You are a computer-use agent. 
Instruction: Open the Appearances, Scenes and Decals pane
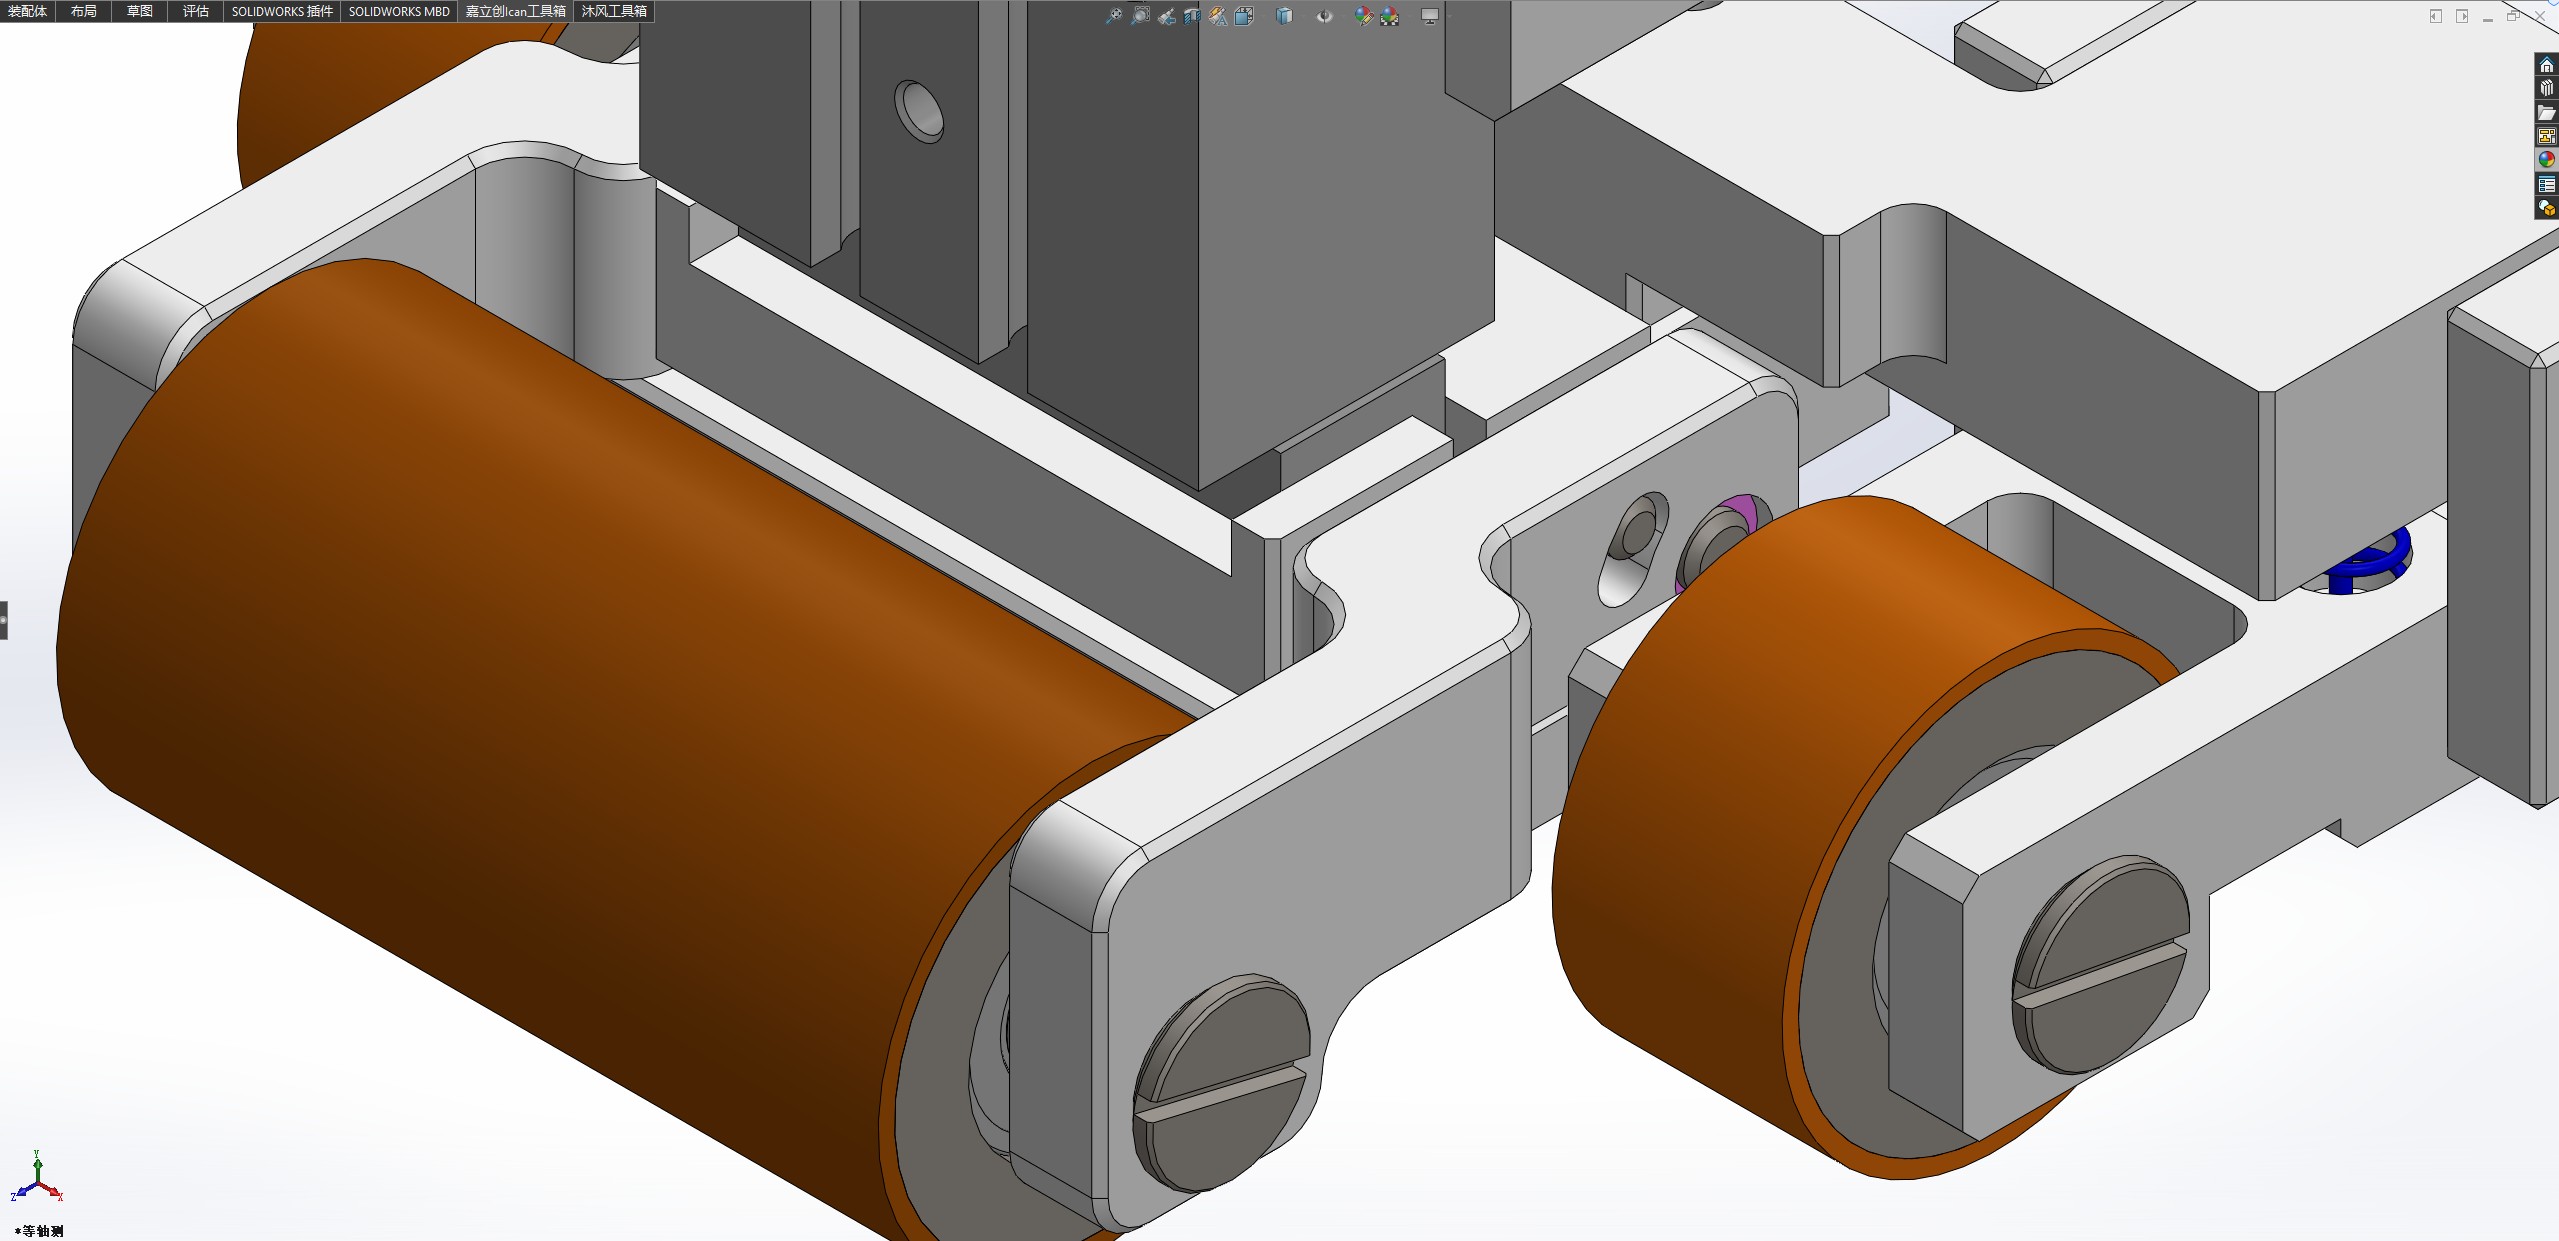[2546, 160]
